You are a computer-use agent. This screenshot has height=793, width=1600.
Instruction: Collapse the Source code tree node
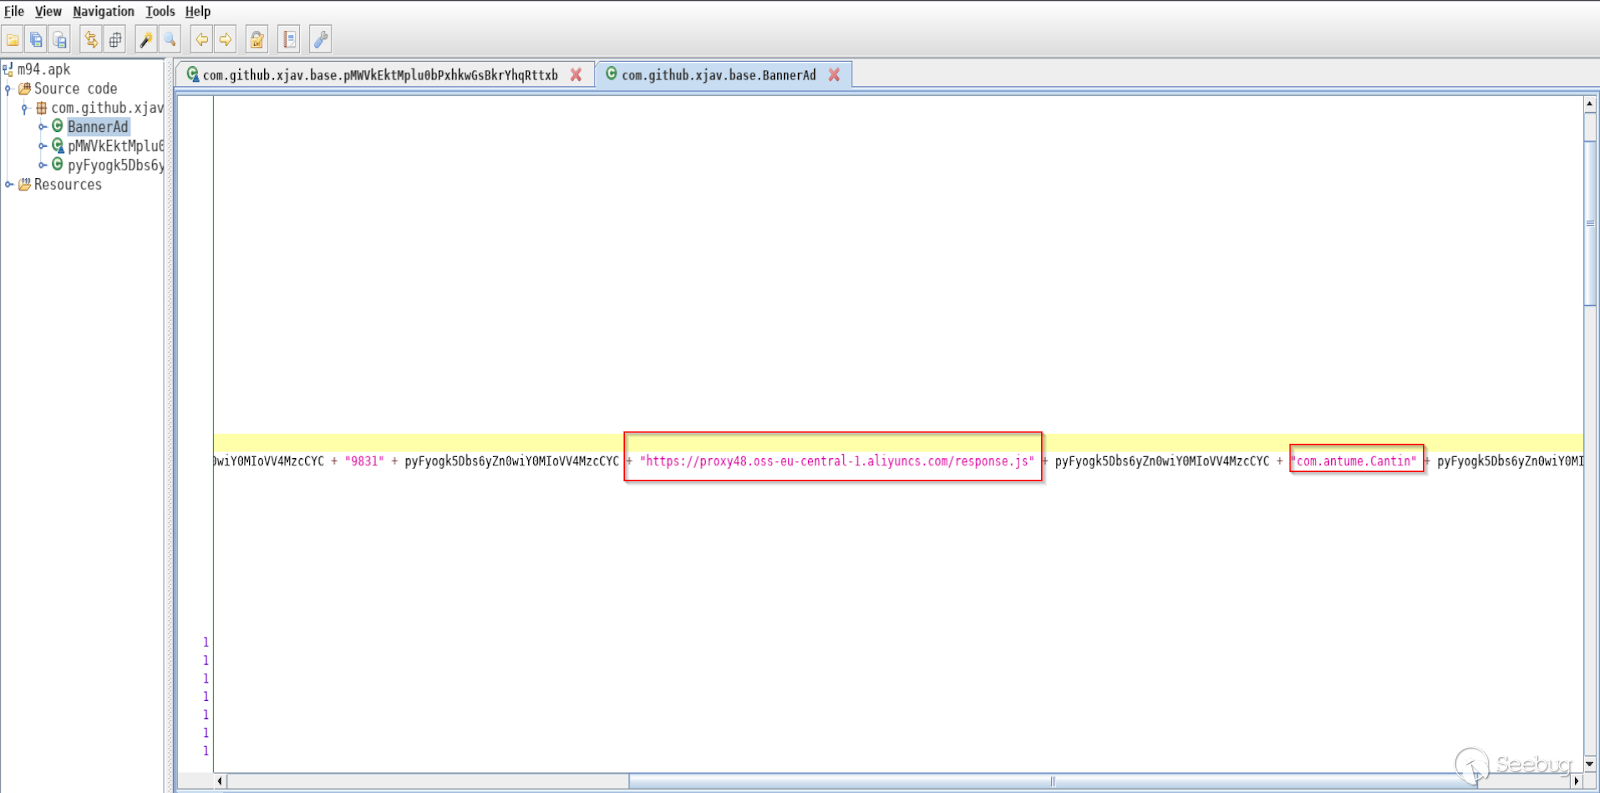[x=8, y=89]
